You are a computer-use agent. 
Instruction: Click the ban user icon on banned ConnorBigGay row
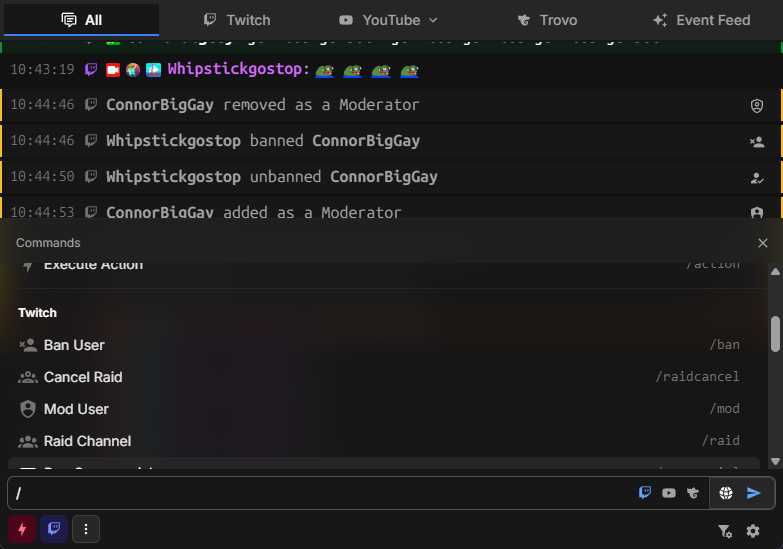tap(757, 142)
